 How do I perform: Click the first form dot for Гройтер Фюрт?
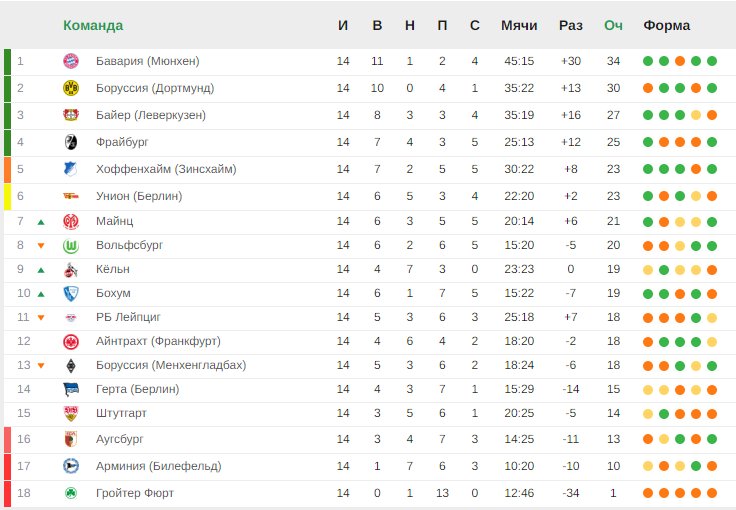coord(648,493)
